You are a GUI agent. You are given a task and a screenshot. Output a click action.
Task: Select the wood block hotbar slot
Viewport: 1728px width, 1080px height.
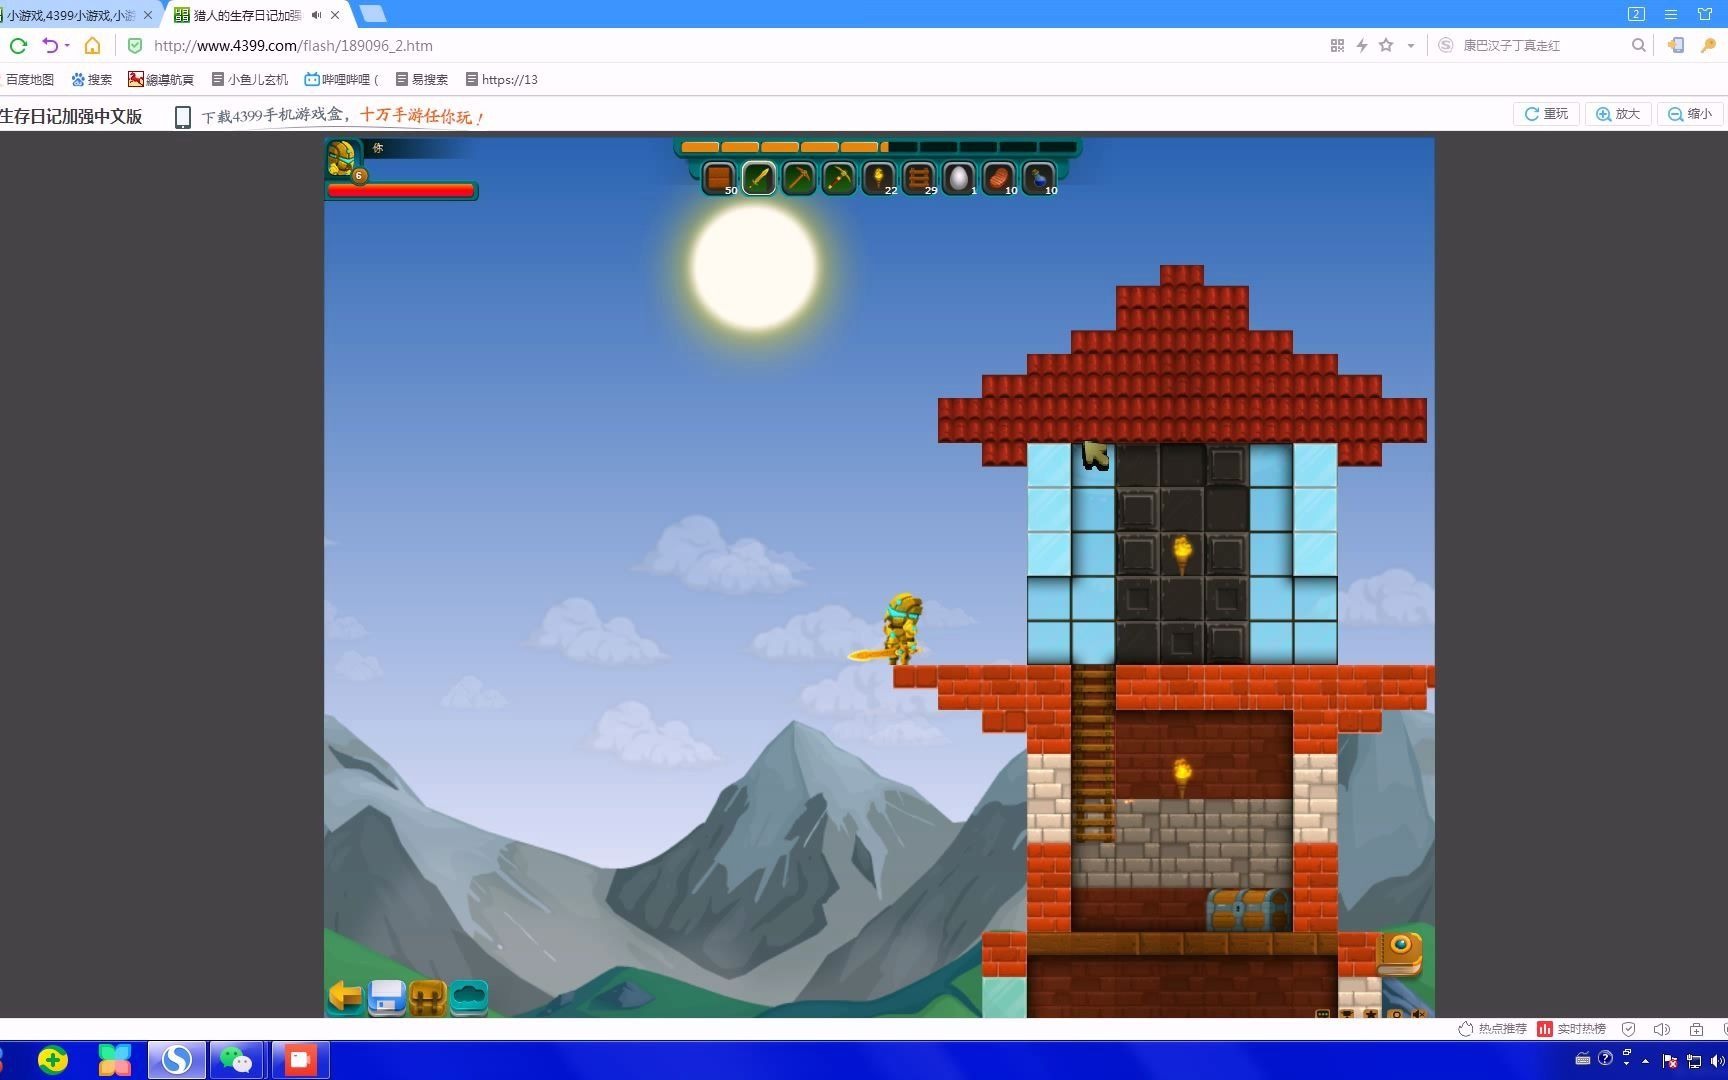pyautogui.click(x=719, y=178)
